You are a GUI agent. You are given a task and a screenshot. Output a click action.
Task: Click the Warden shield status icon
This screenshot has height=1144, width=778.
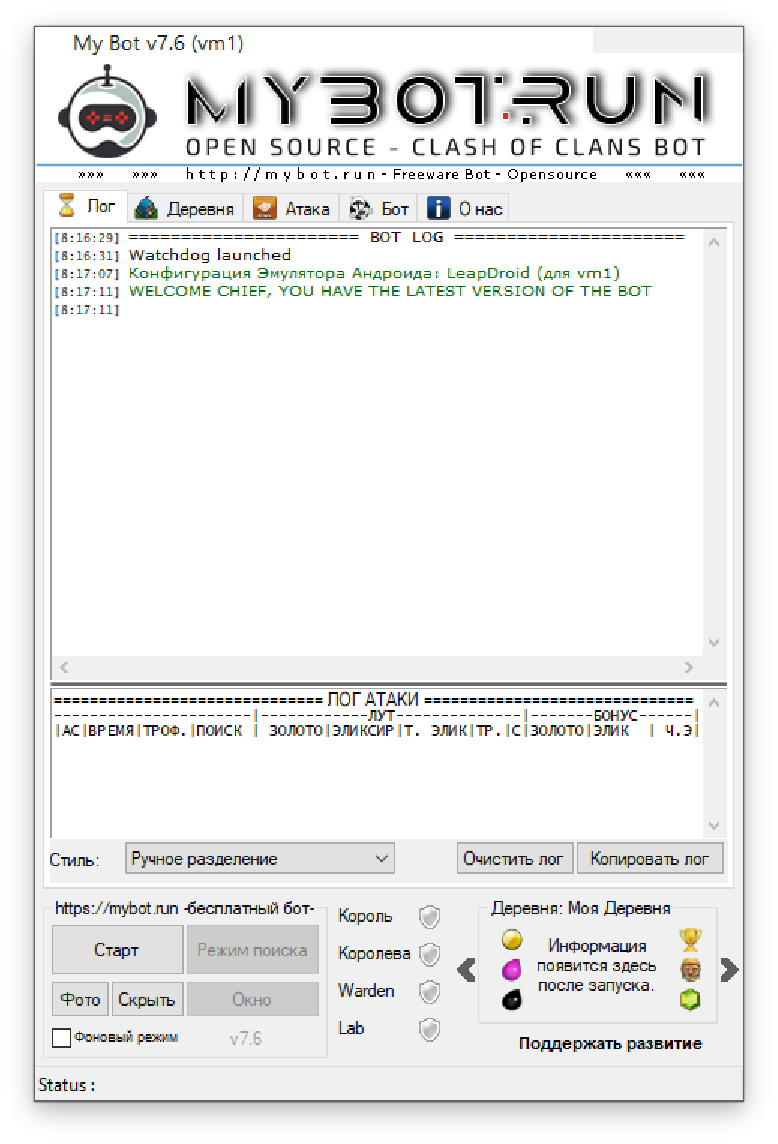[x=430, y=992]
